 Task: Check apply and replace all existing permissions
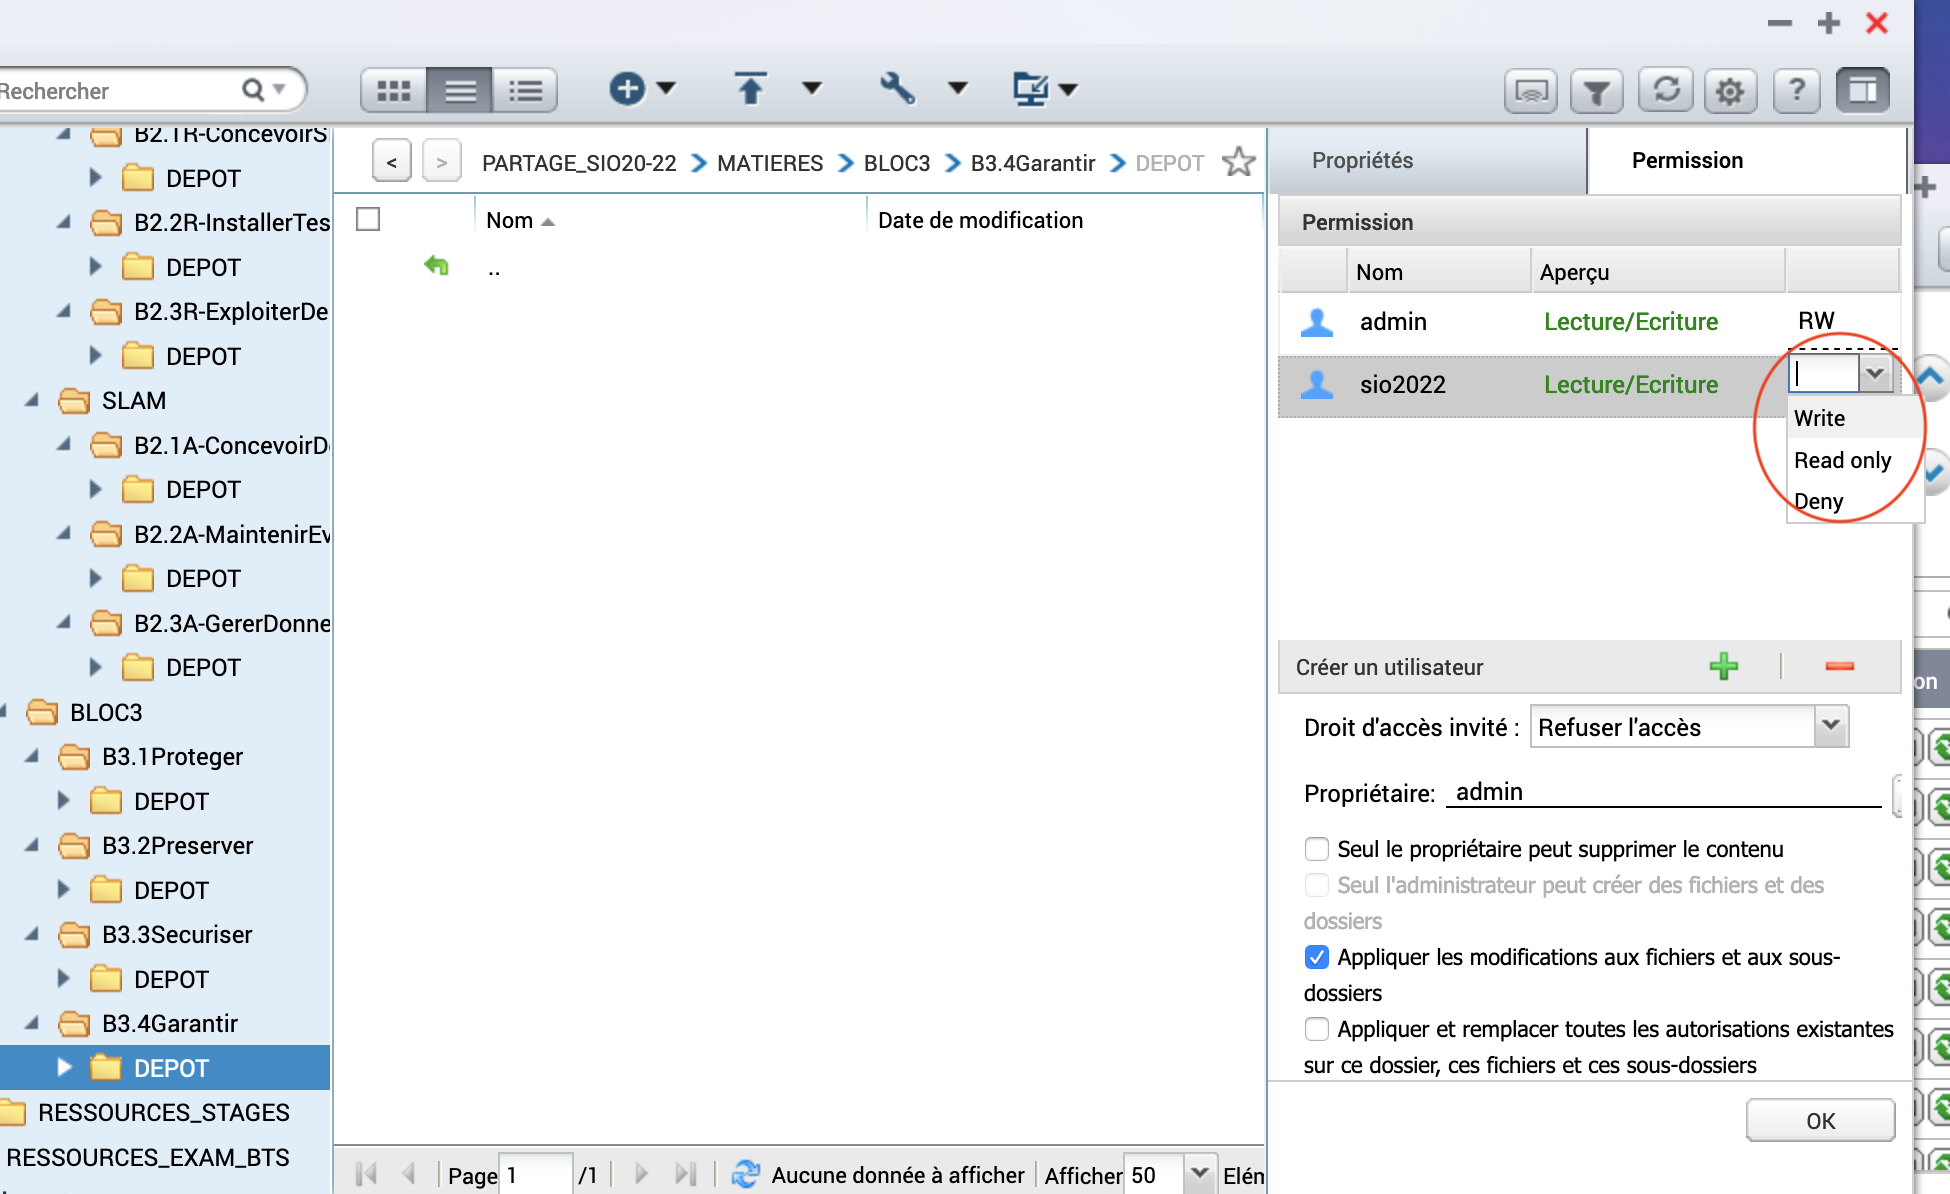(x=1317, y=1029)
